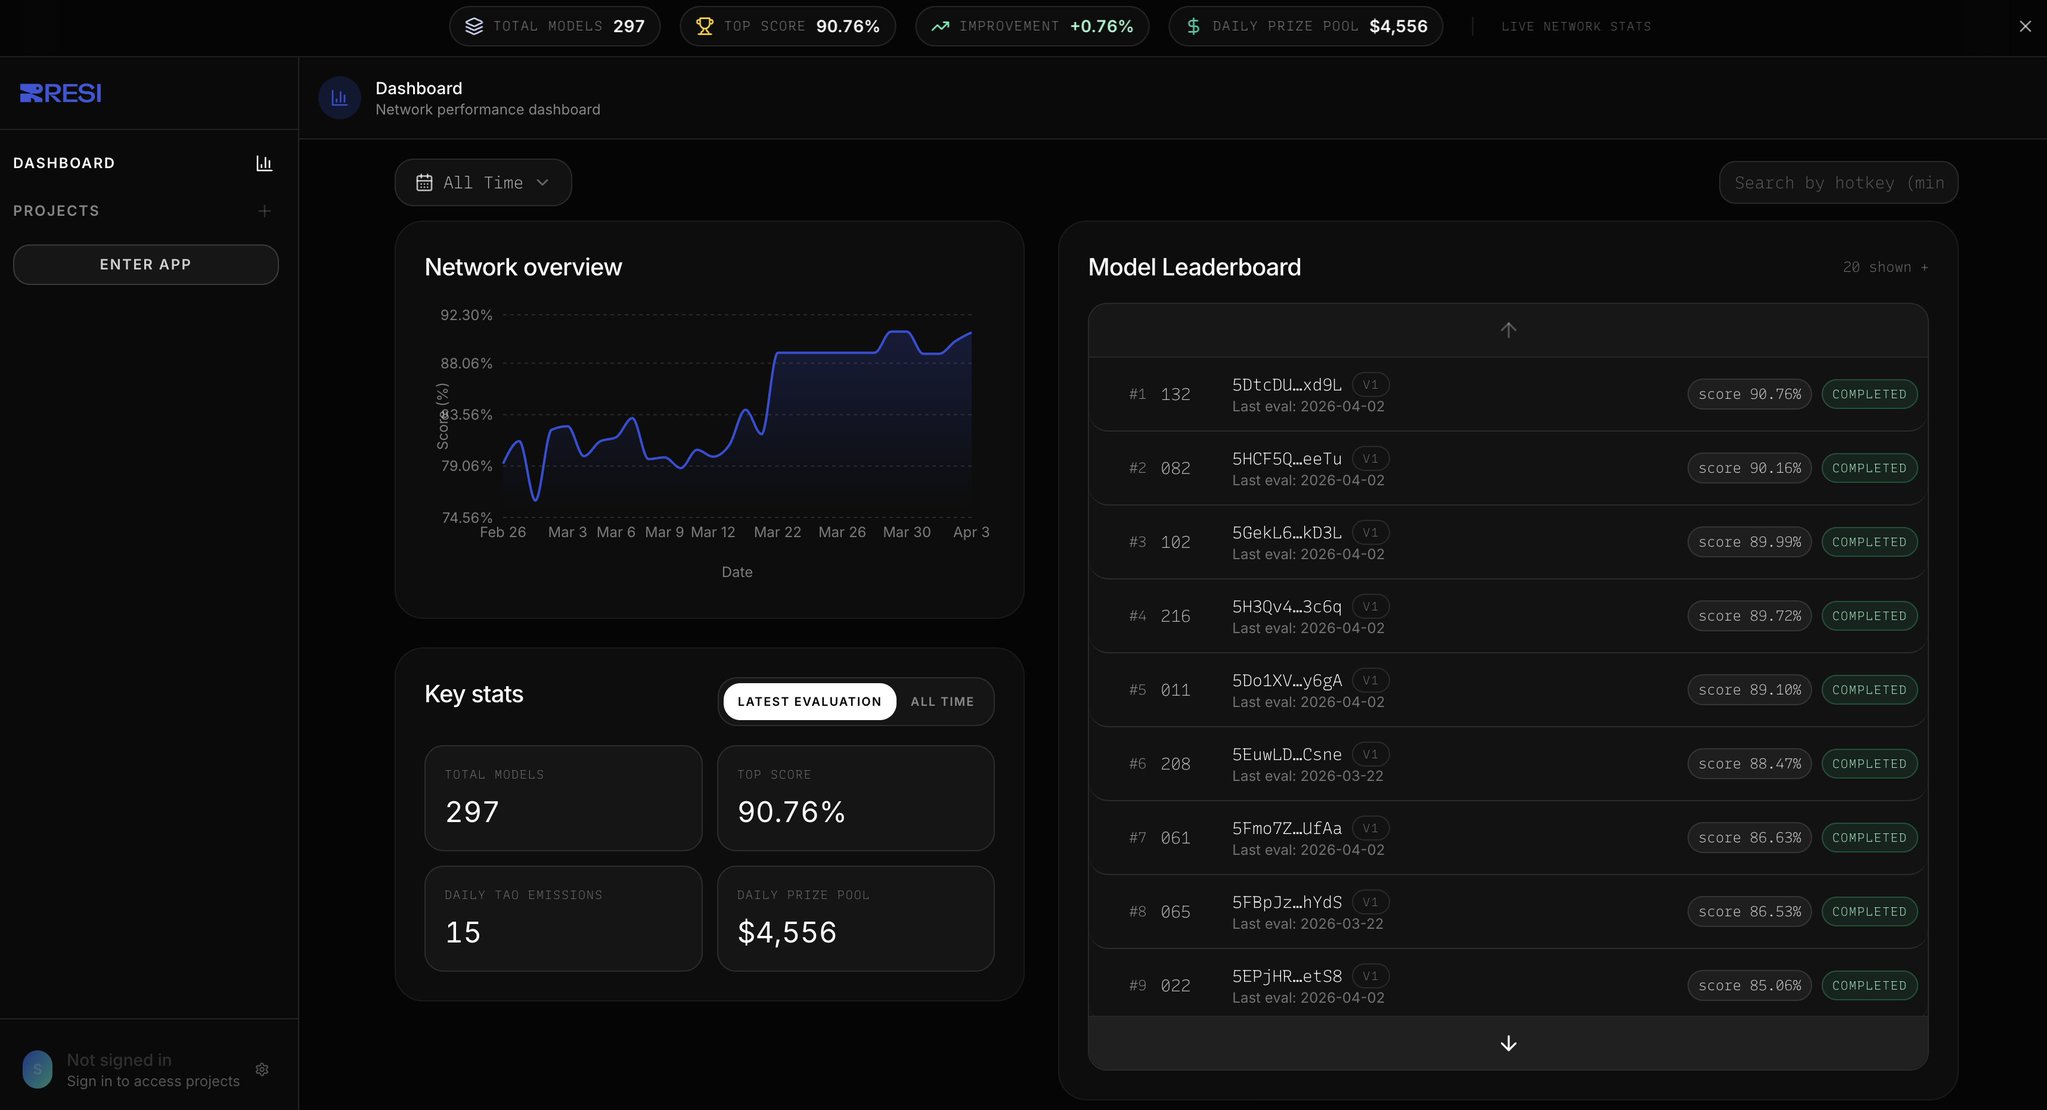
Task: Select Dashboard in the sidebar
Action: [x=64, y=163]
